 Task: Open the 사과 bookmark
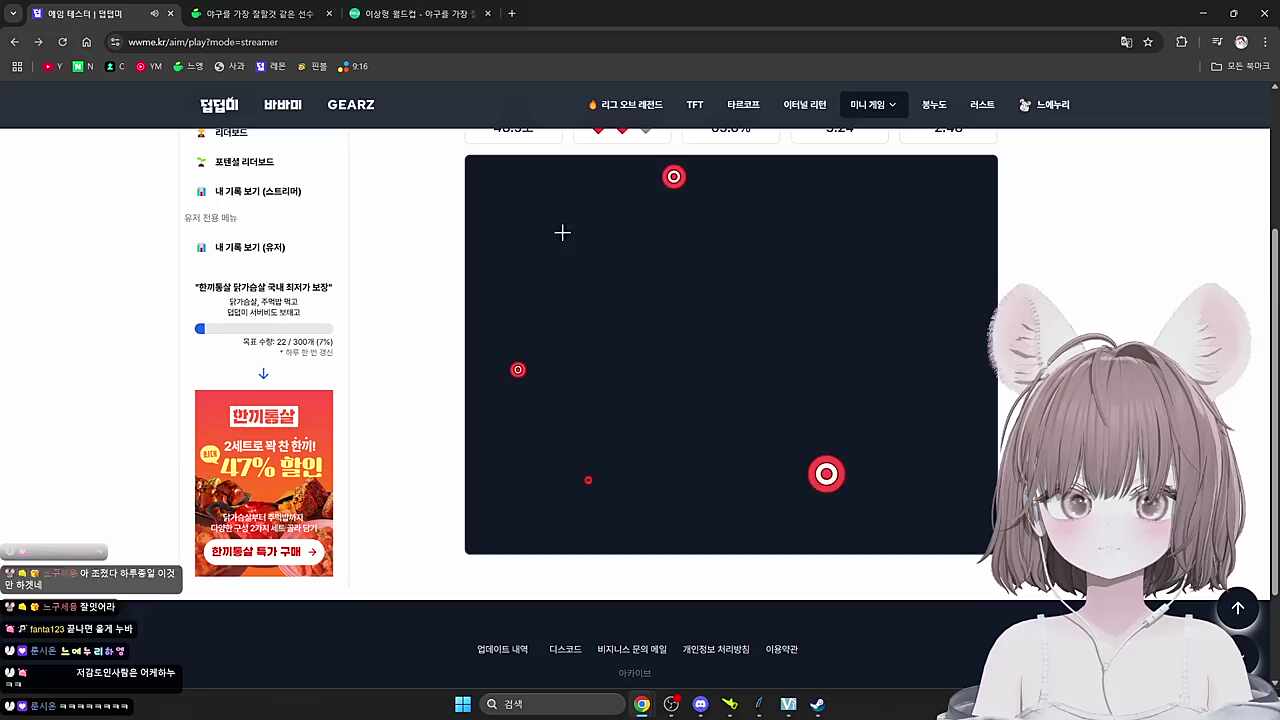tap(229, 67)
